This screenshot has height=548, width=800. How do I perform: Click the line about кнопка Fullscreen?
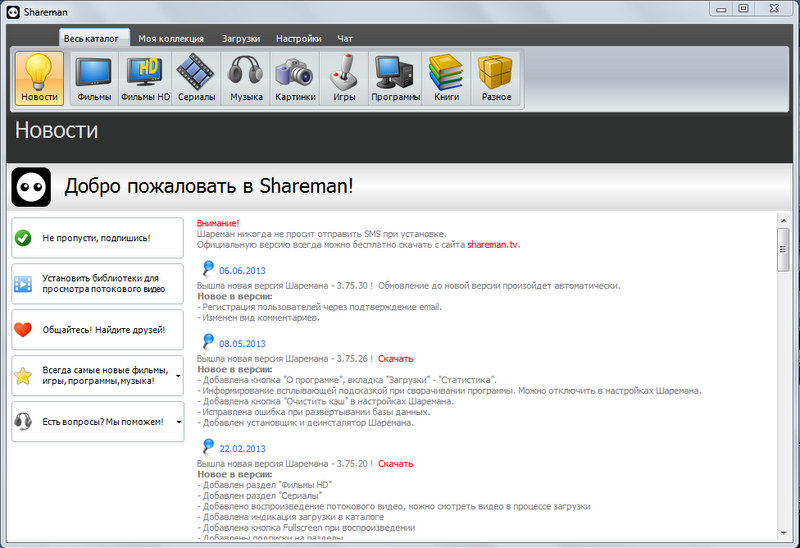[x=306, y=528]
